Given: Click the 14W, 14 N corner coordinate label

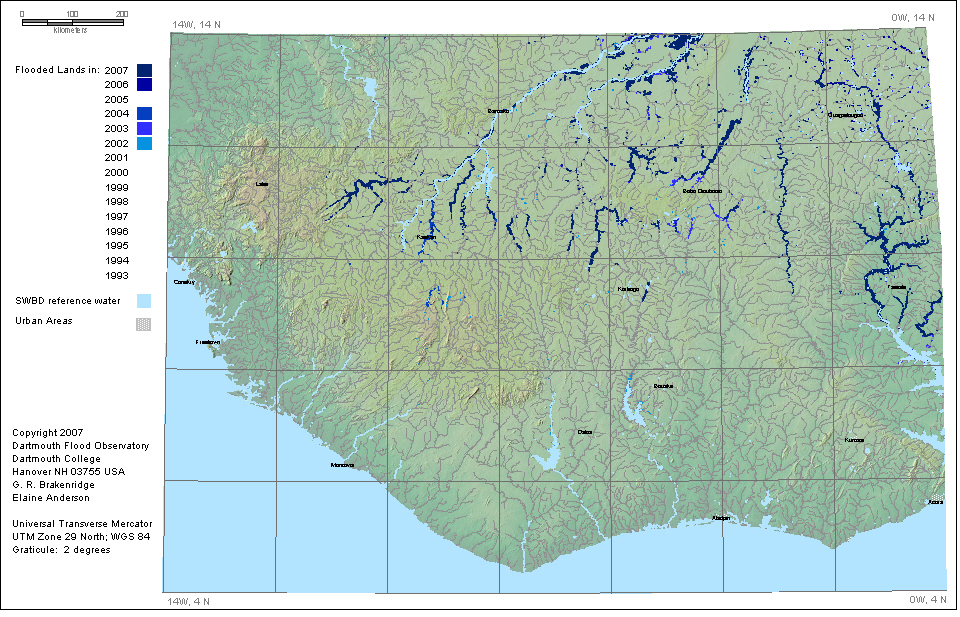Looking at the screenshot, I should [196, 23].
